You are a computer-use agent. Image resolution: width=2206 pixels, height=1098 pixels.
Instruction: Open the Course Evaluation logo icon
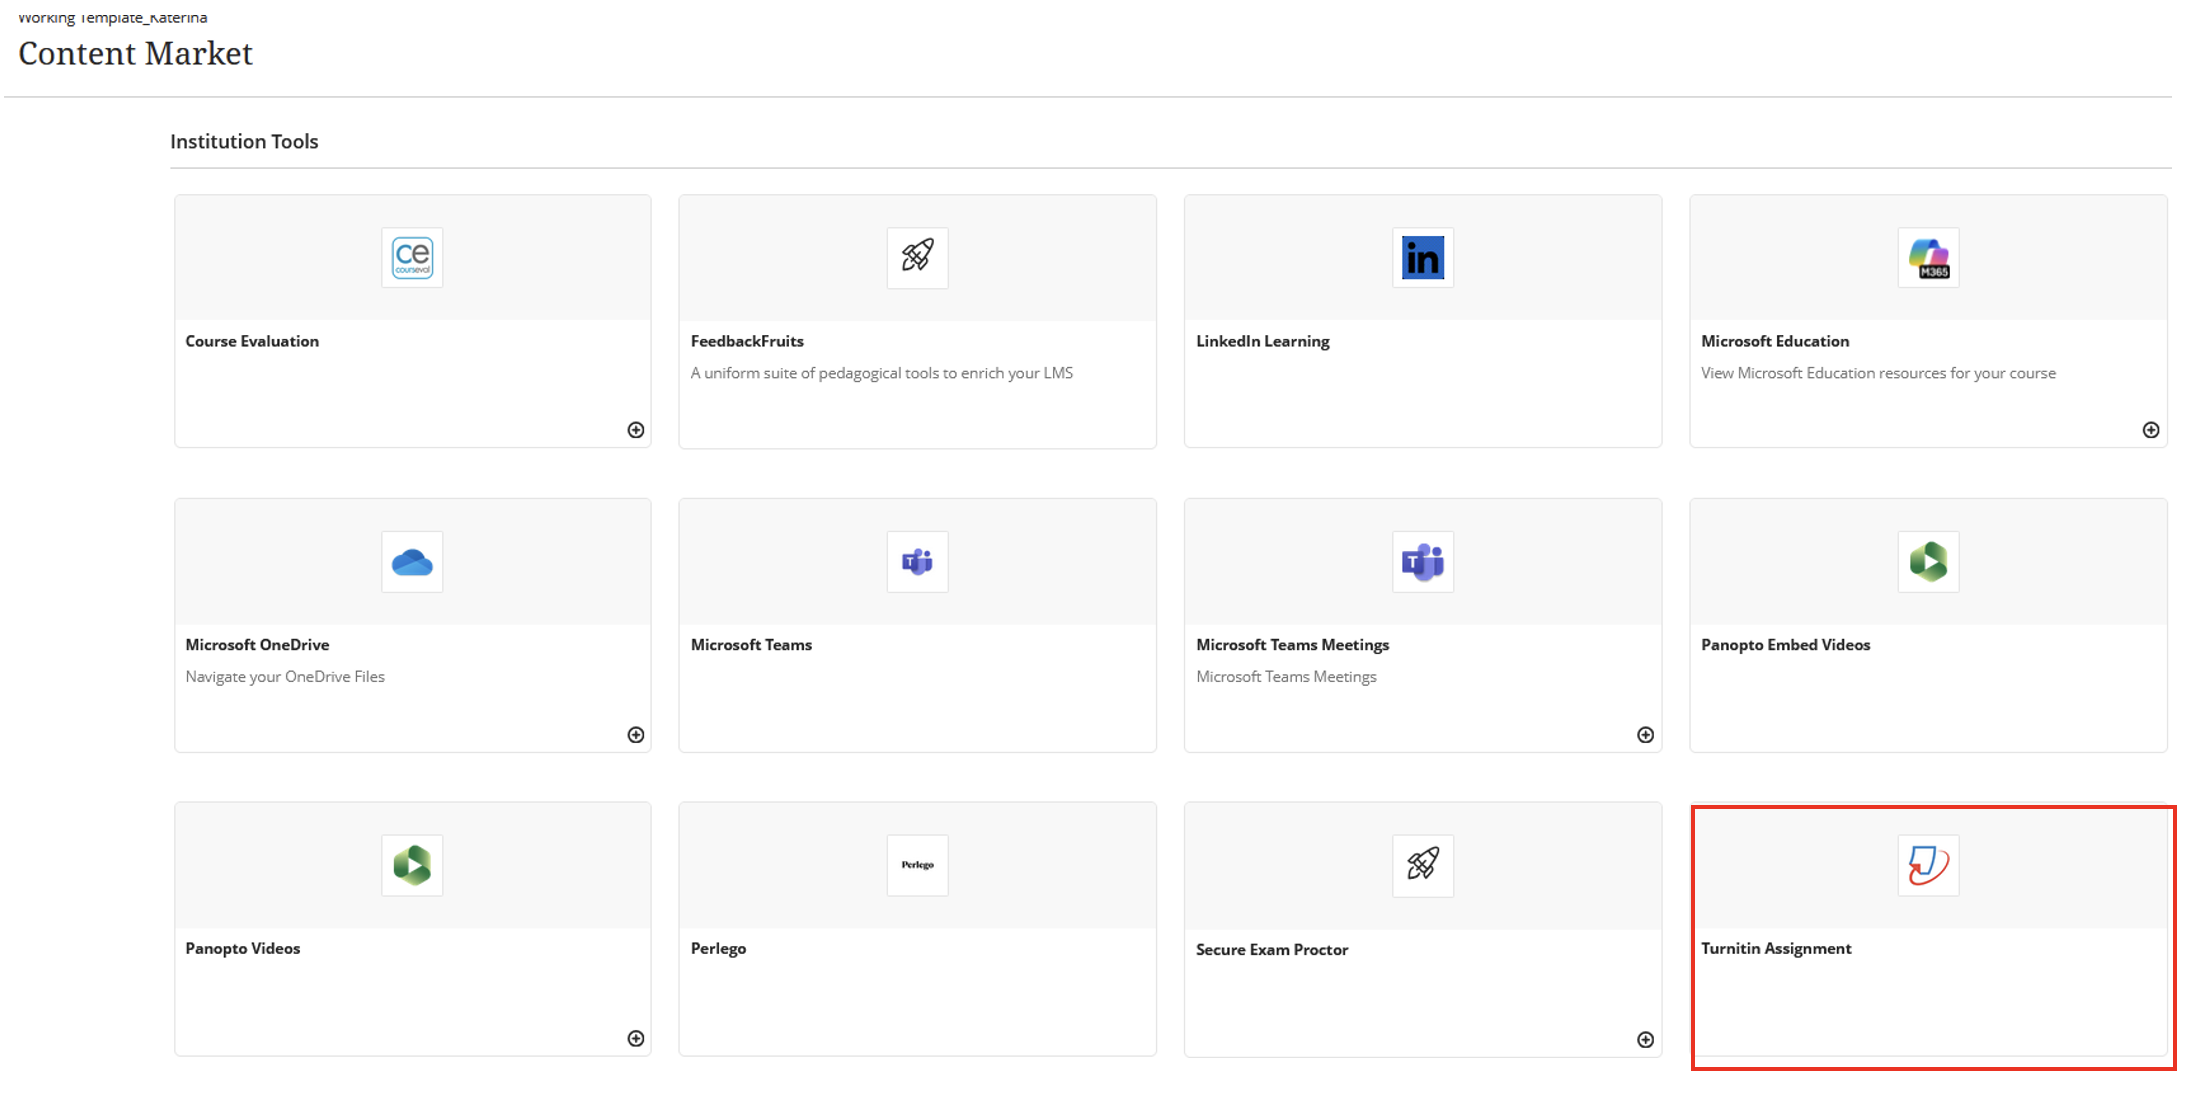click(412, 258)
